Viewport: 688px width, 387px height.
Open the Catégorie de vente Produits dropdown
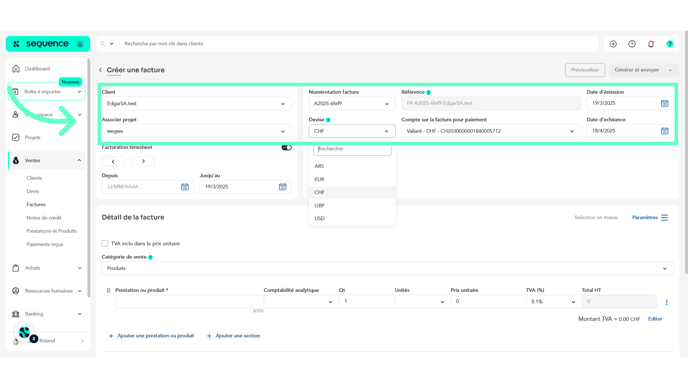[x=387, y=268]
